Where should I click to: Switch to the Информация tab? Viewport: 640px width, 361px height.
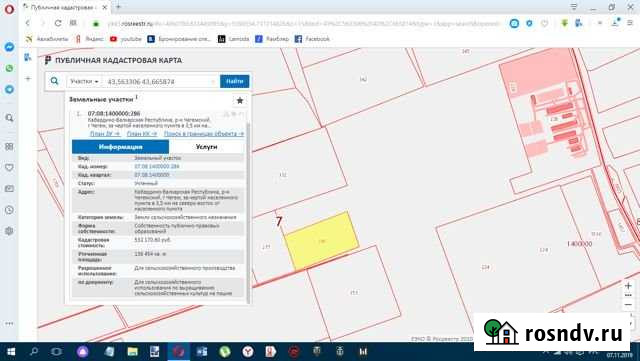[120, 147]
